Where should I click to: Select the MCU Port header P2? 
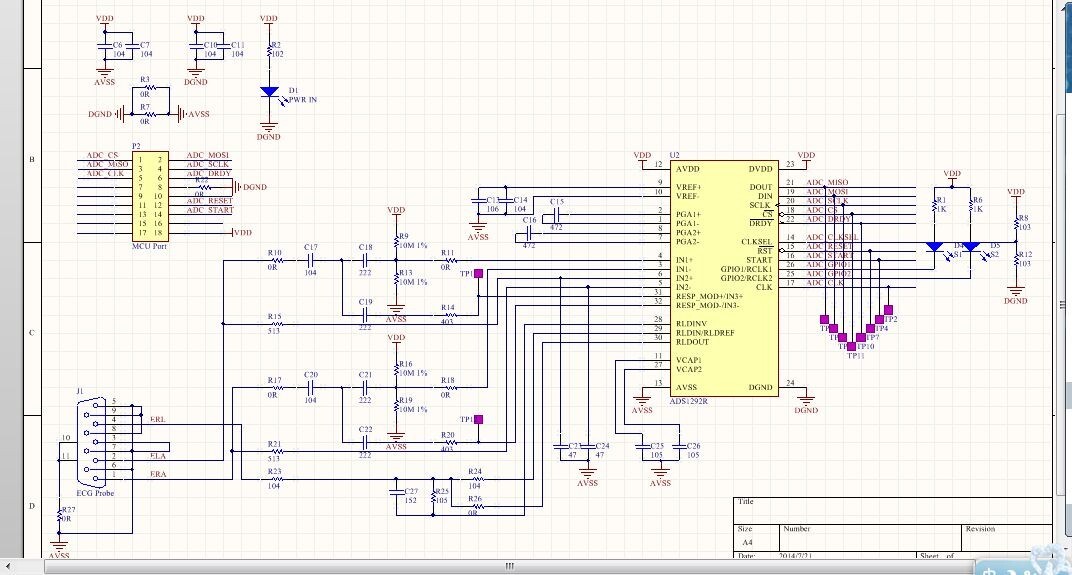(150, 196)
